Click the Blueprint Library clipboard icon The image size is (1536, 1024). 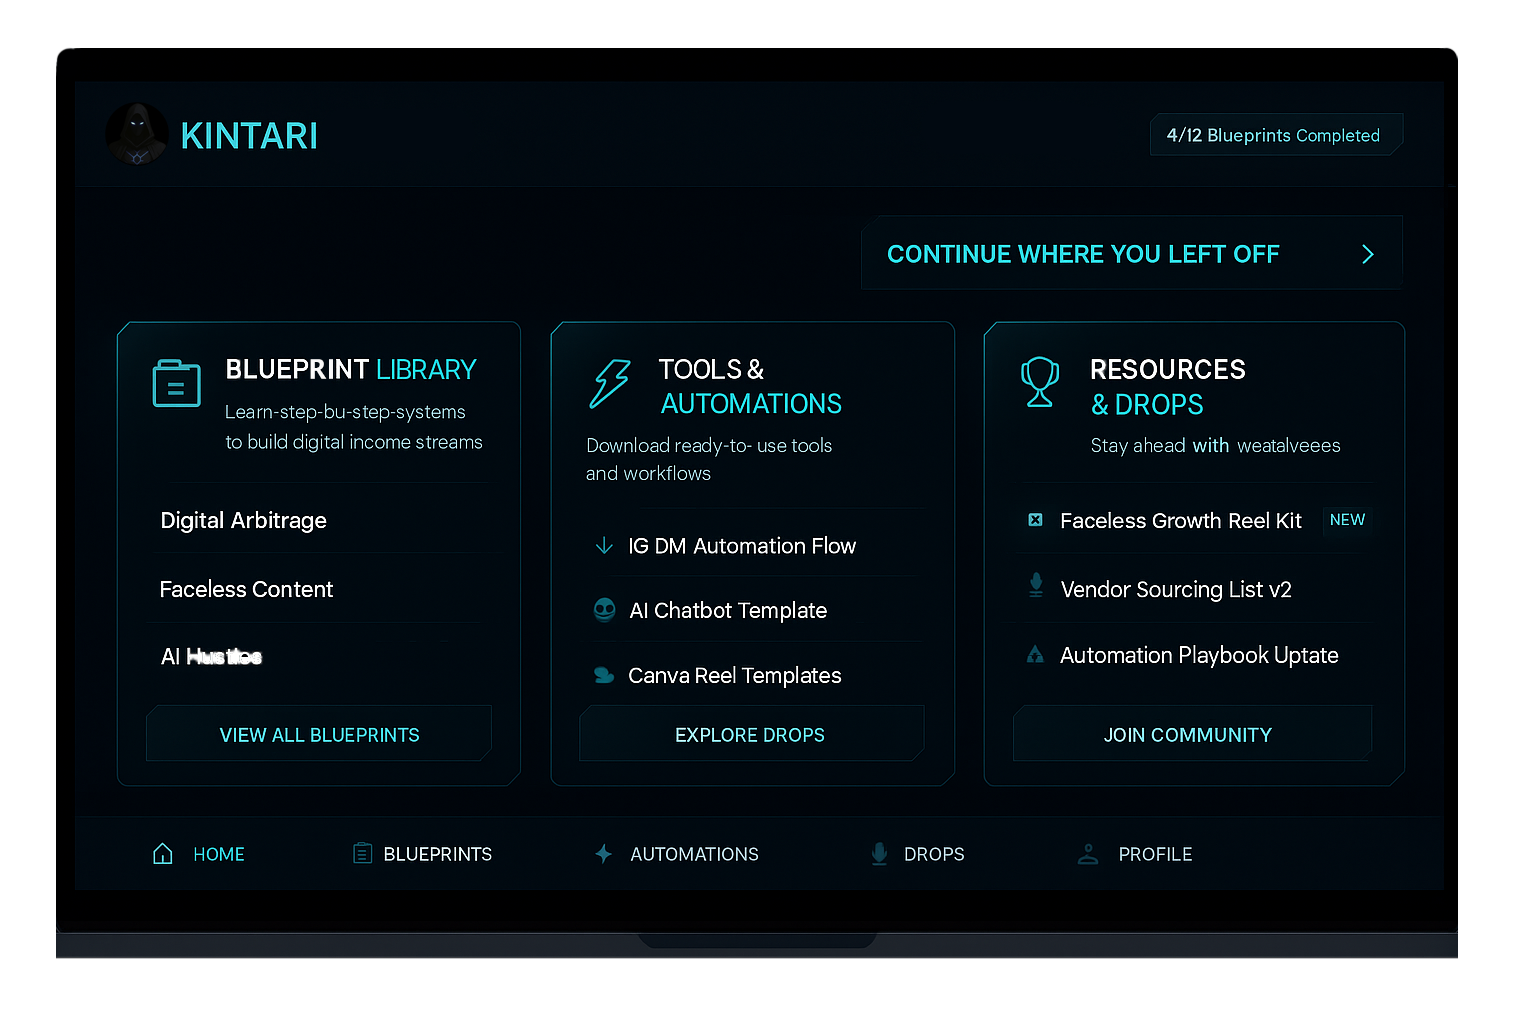coord(177,384)
